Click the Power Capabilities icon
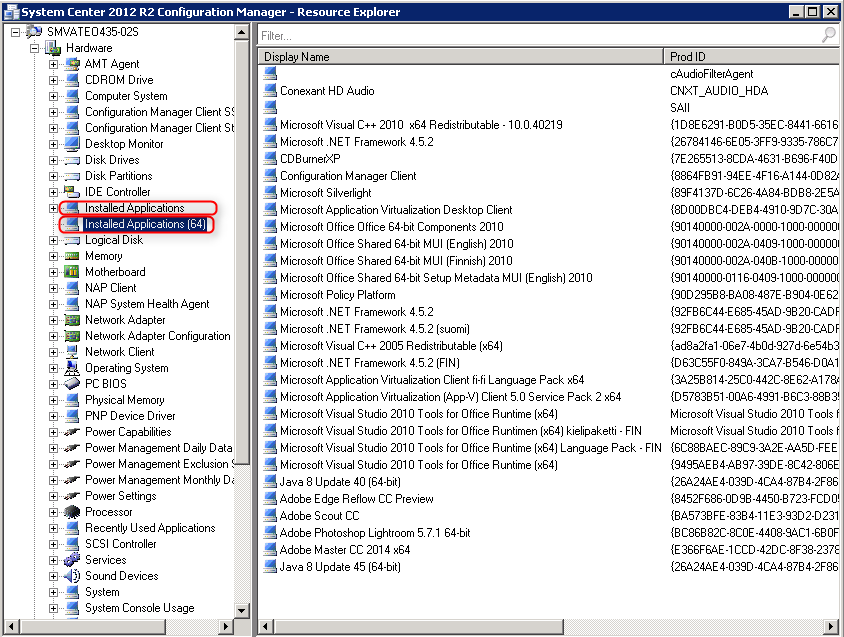The height and width of the screenshot is (637, 844). click(x=72, y=432)
